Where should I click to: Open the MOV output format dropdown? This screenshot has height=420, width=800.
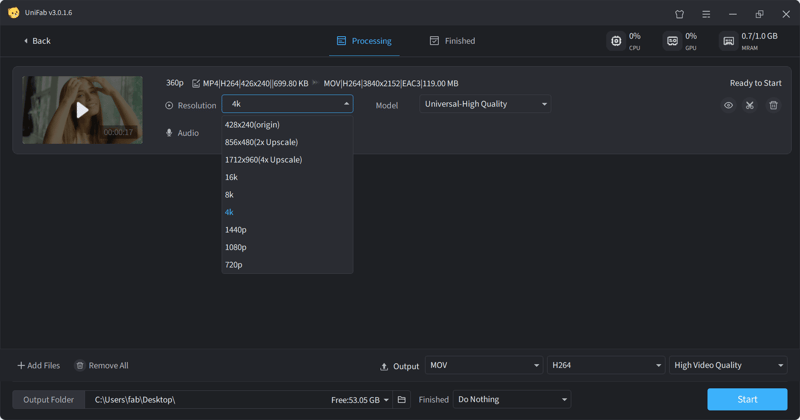click(483, 365)
